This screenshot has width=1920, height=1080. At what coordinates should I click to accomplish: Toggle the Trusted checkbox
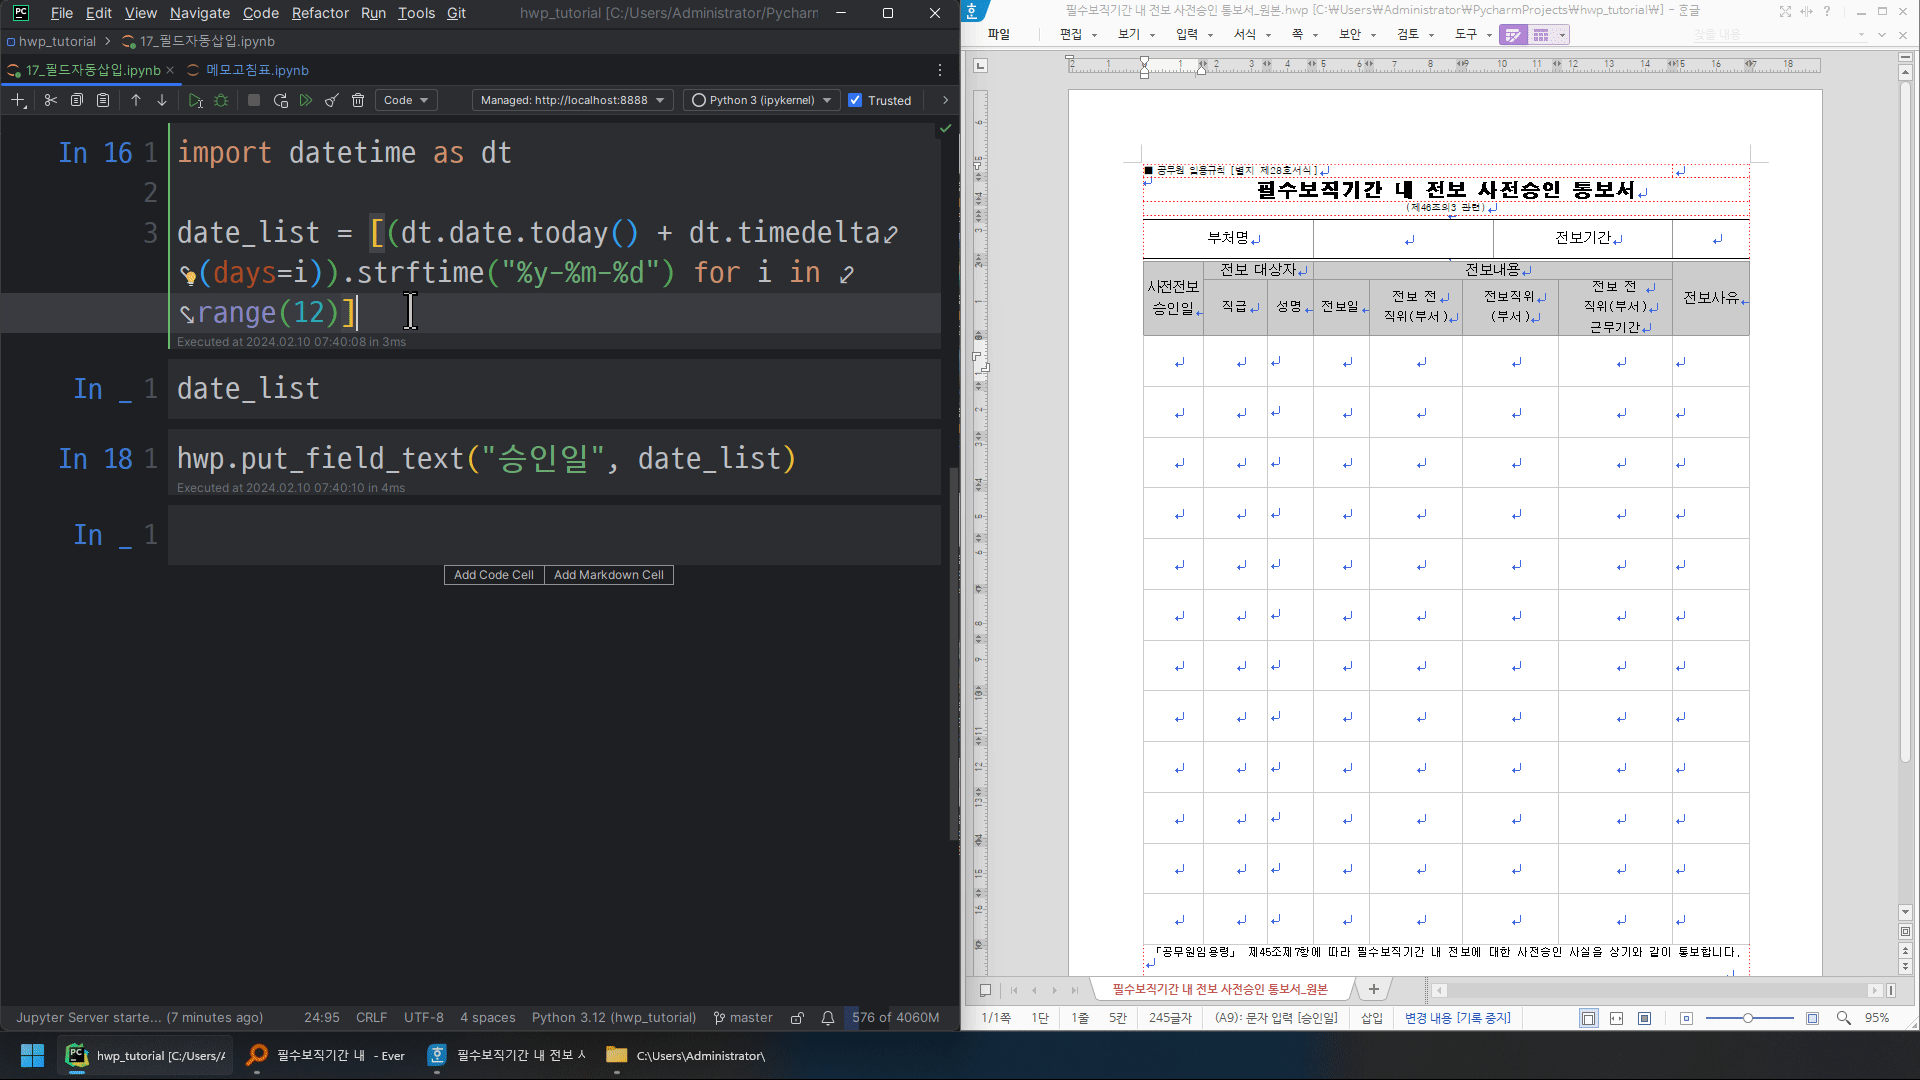(x=855, y=100)
